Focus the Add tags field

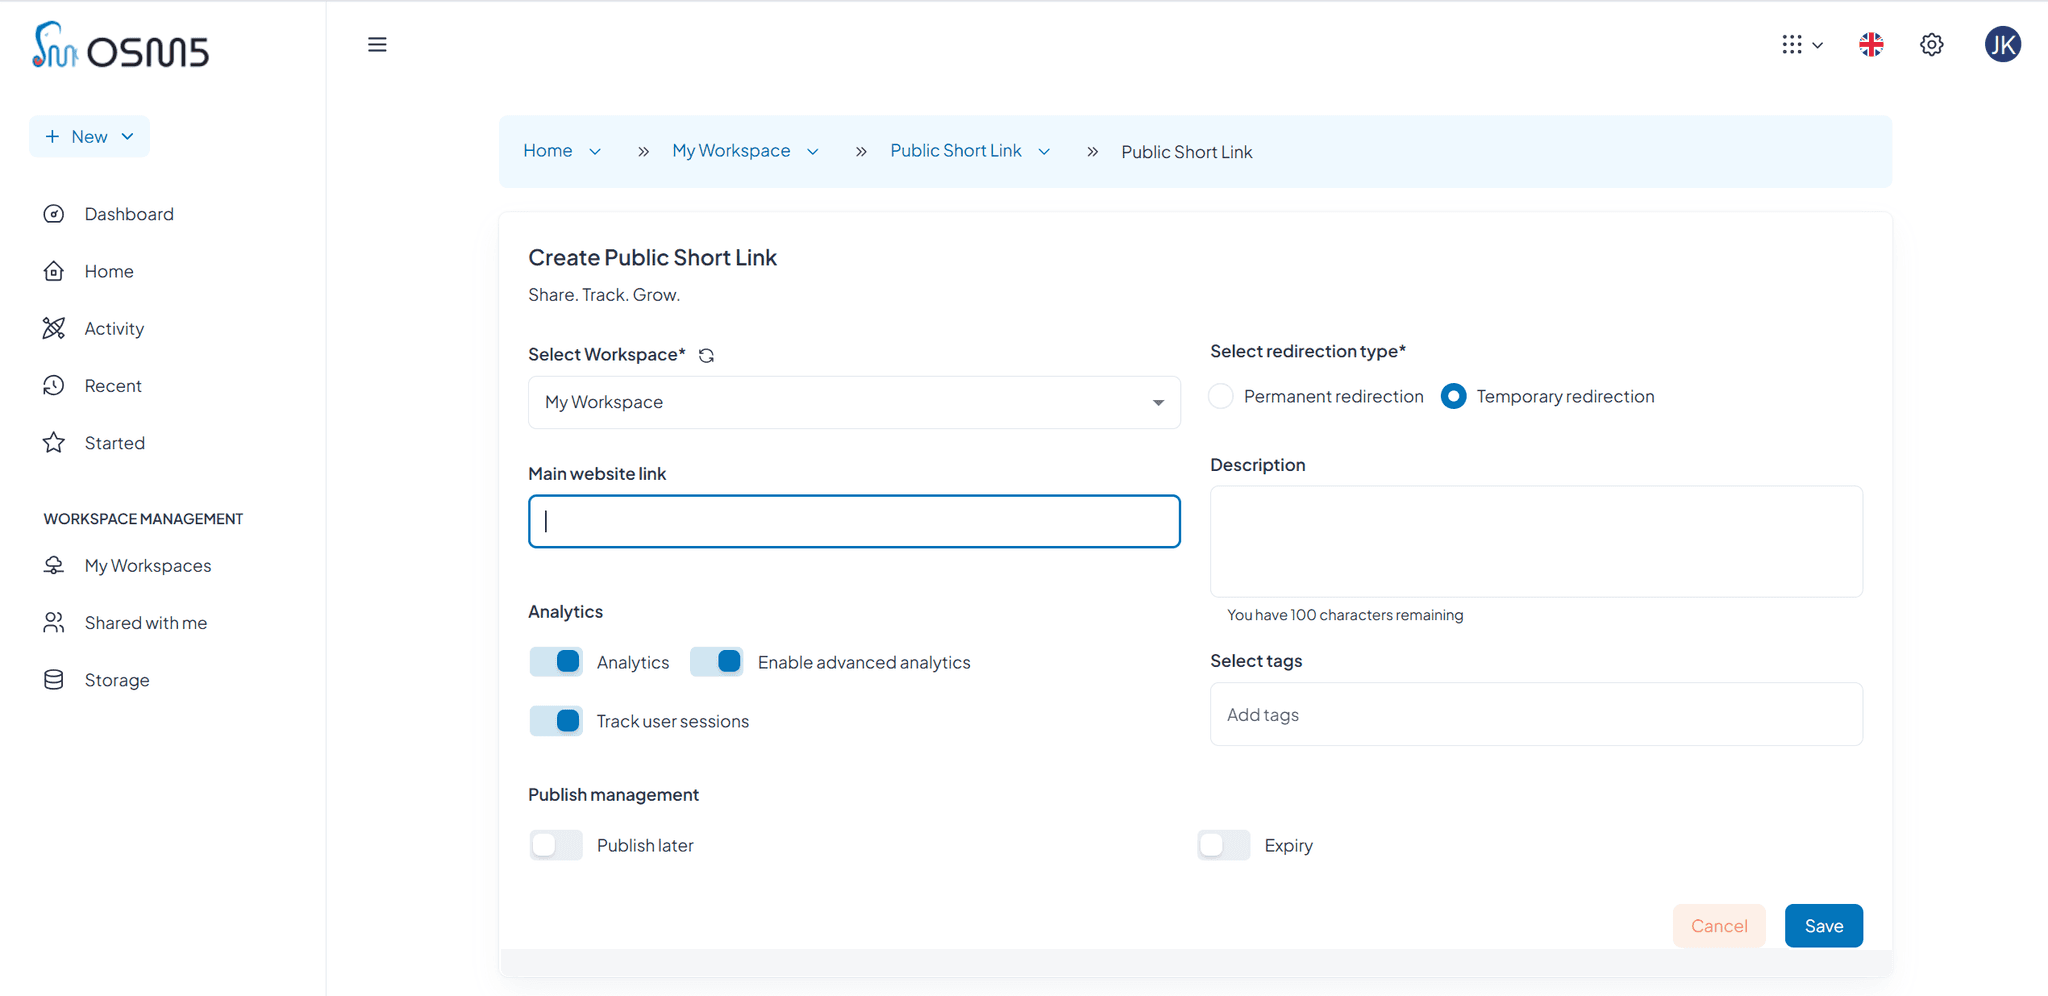tap(1536, 714)
